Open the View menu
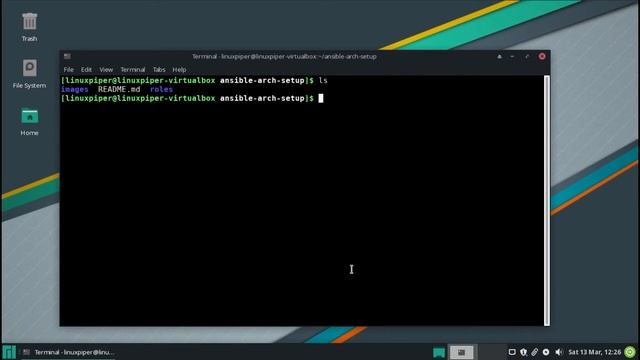The width and height of the screenshot is (640, 360). (106, 70)
